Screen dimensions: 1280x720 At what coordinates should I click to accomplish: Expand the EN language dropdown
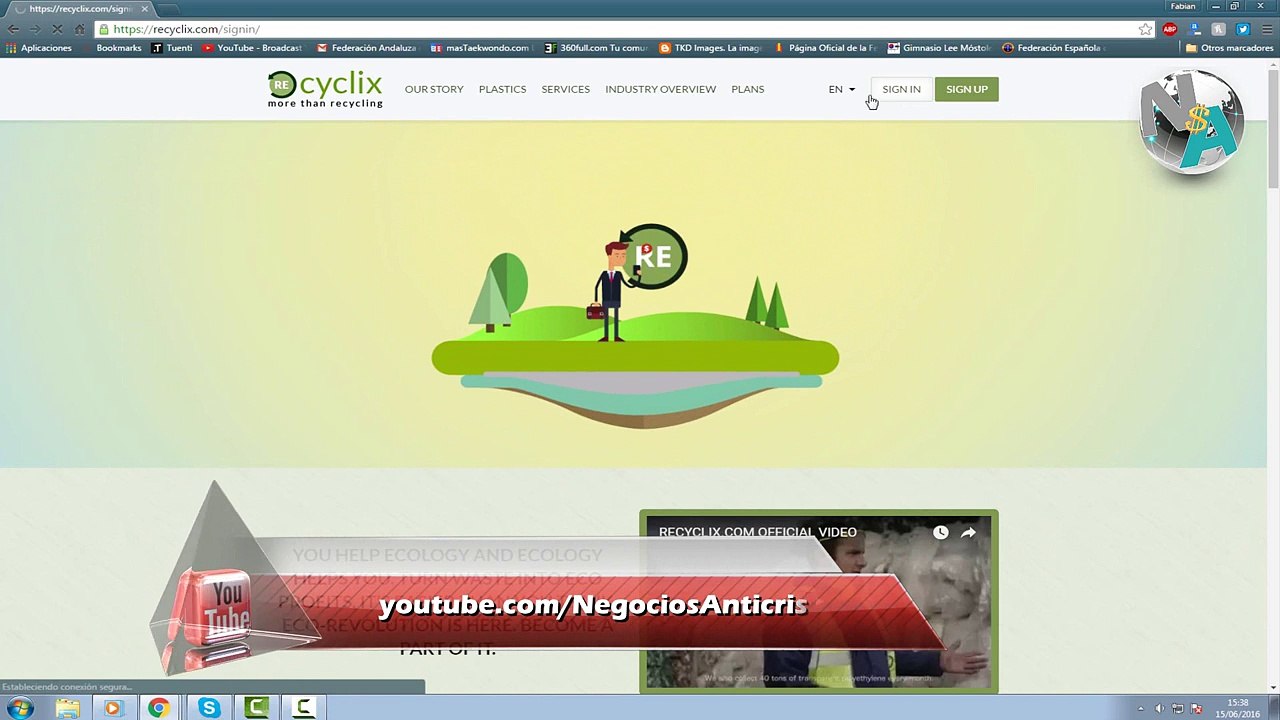(x=841, y=89)
